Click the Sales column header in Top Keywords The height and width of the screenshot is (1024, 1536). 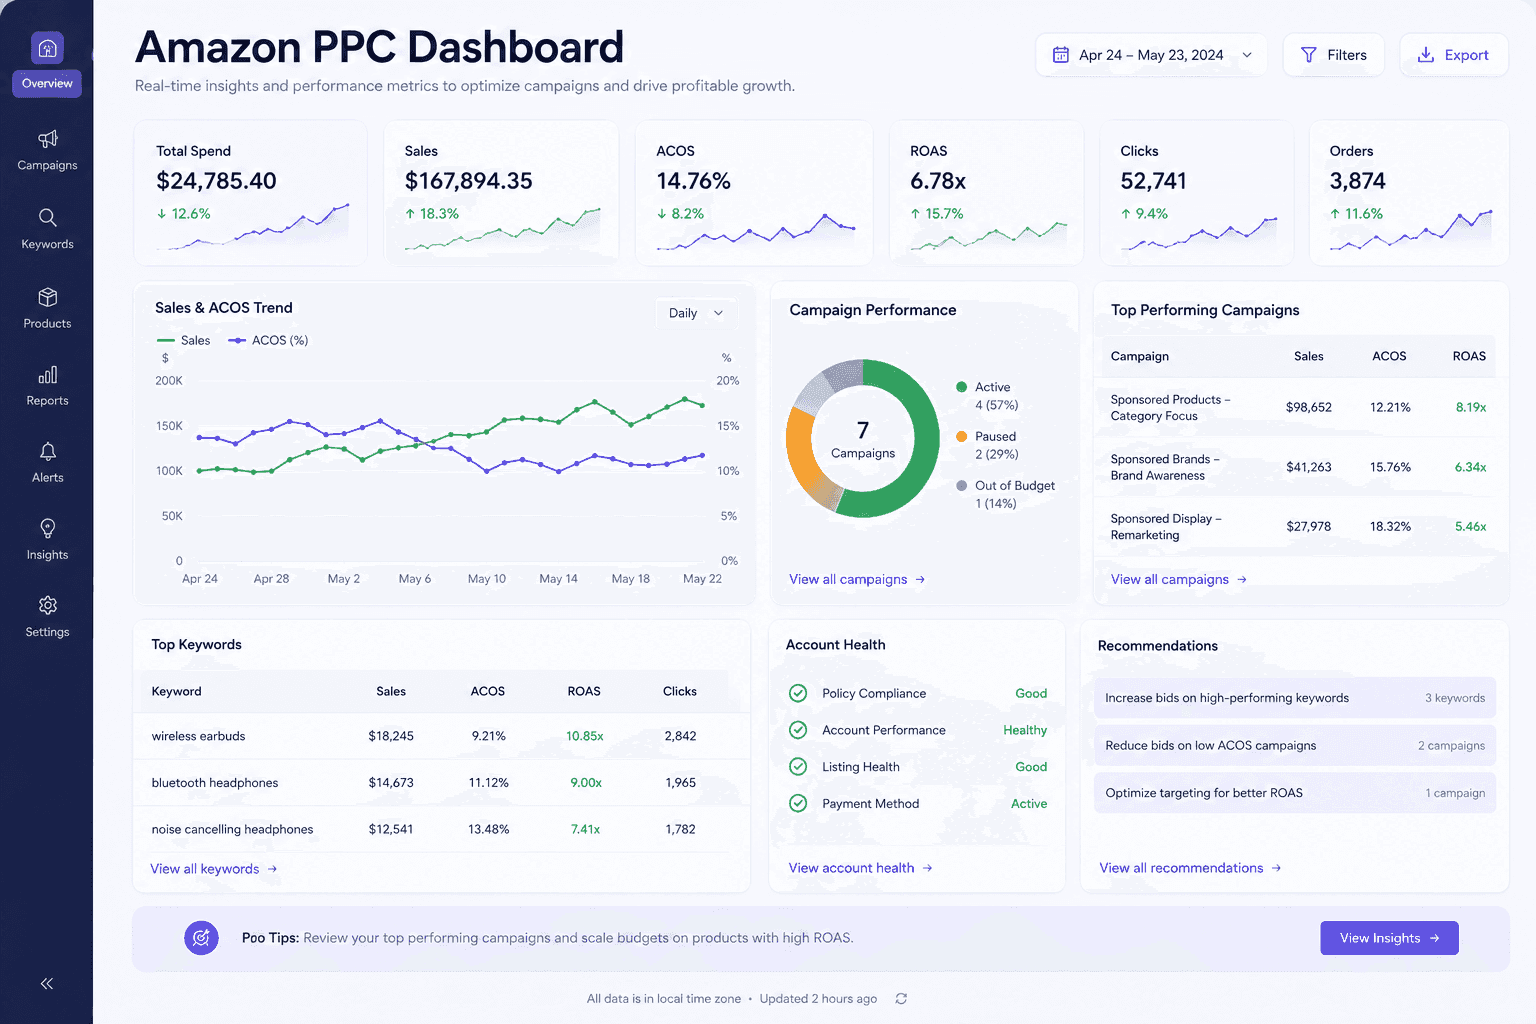(391, 691)
